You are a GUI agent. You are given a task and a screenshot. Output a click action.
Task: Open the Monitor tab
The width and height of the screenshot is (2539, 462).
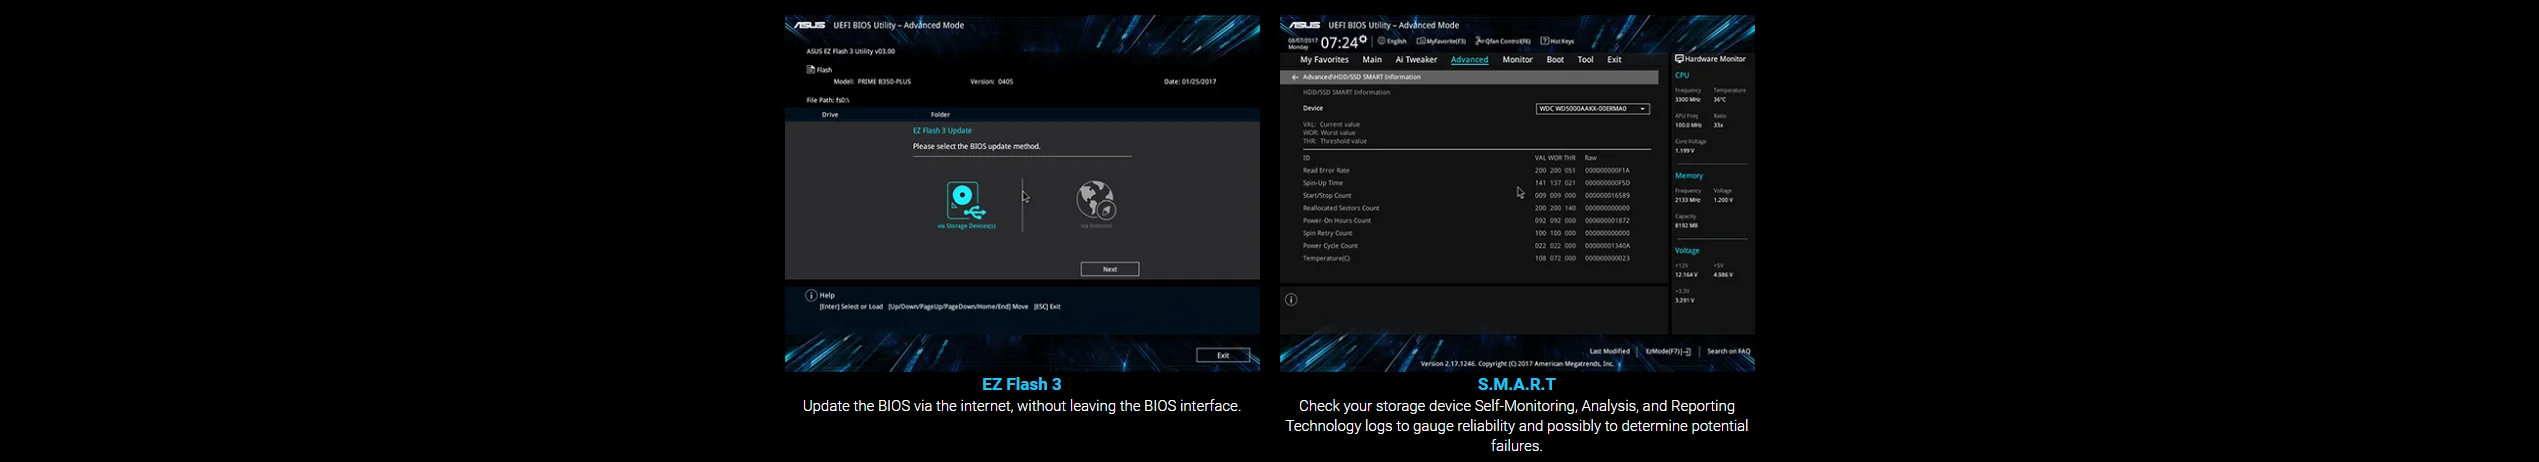(1517, 60)
